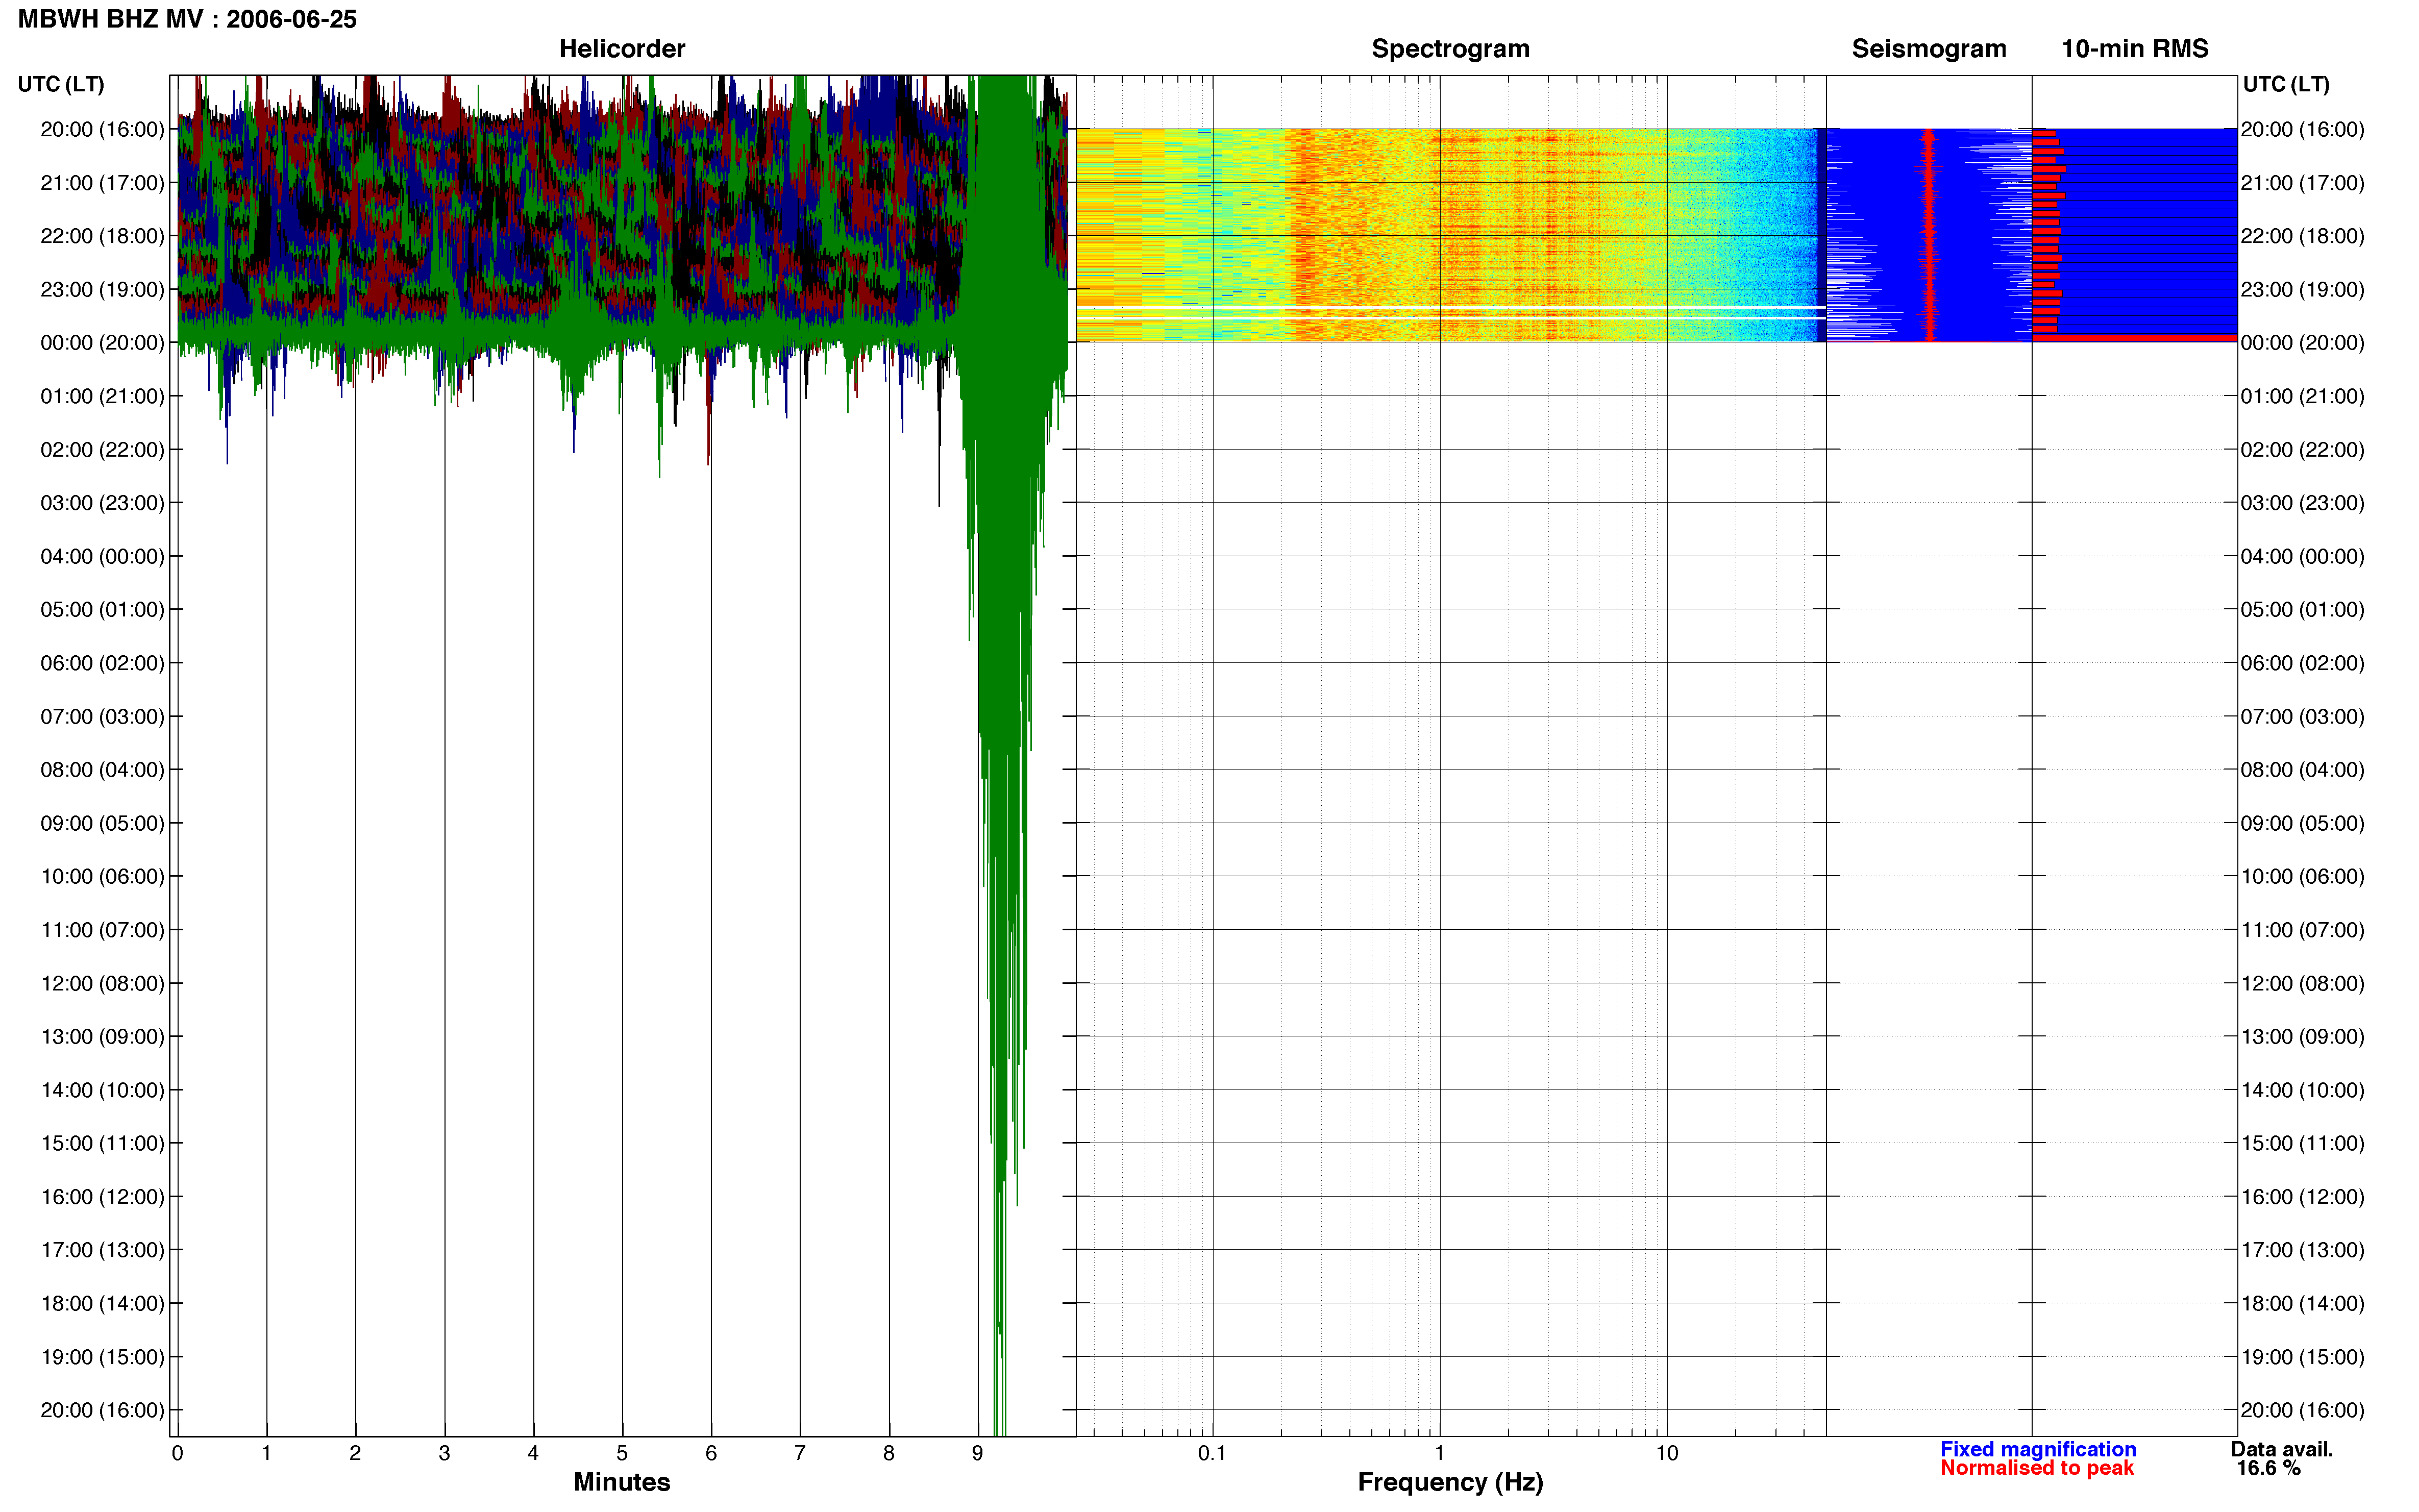Image resolution: width=2419 pixels, height=1512 pixels.
Task: Click RMS-side axis label 09:00 (05:00)
Action: [2302, 823]
